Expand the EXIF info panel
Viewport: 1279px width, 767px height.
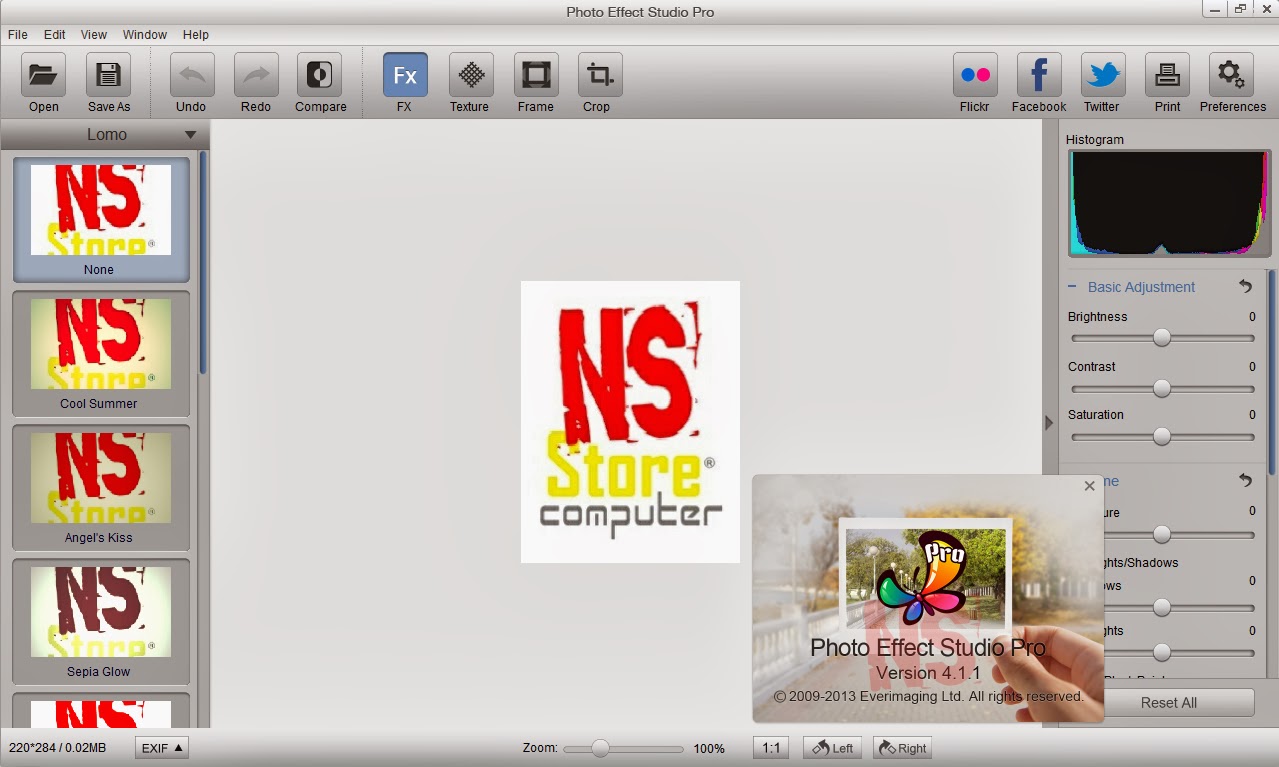[162, 748]
